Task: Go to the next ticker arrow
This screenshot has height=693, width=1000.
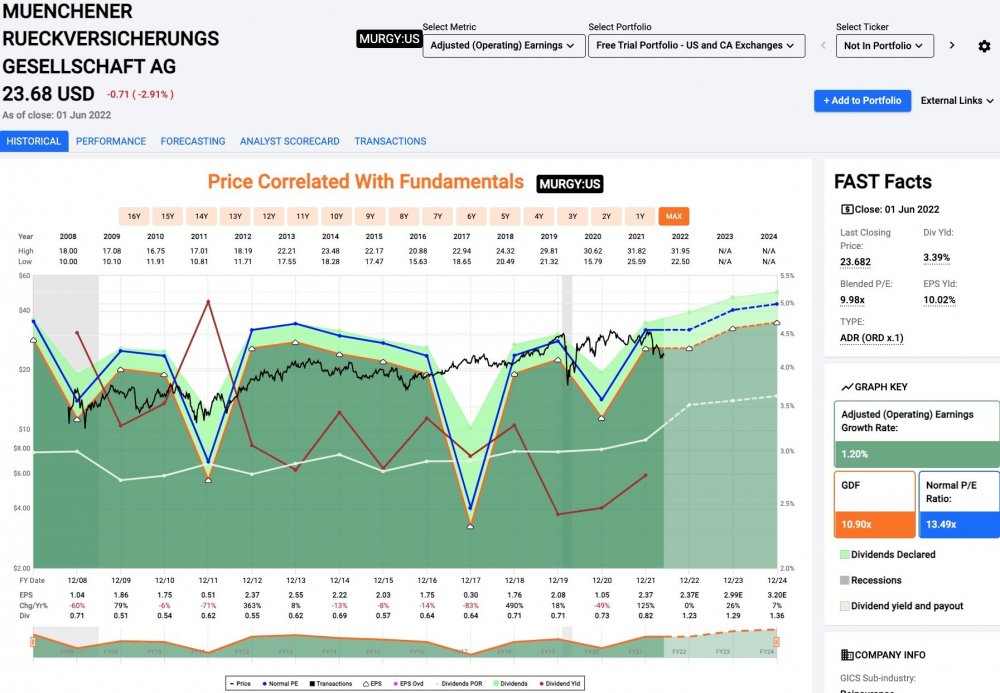Action: [x=952, y=45]
